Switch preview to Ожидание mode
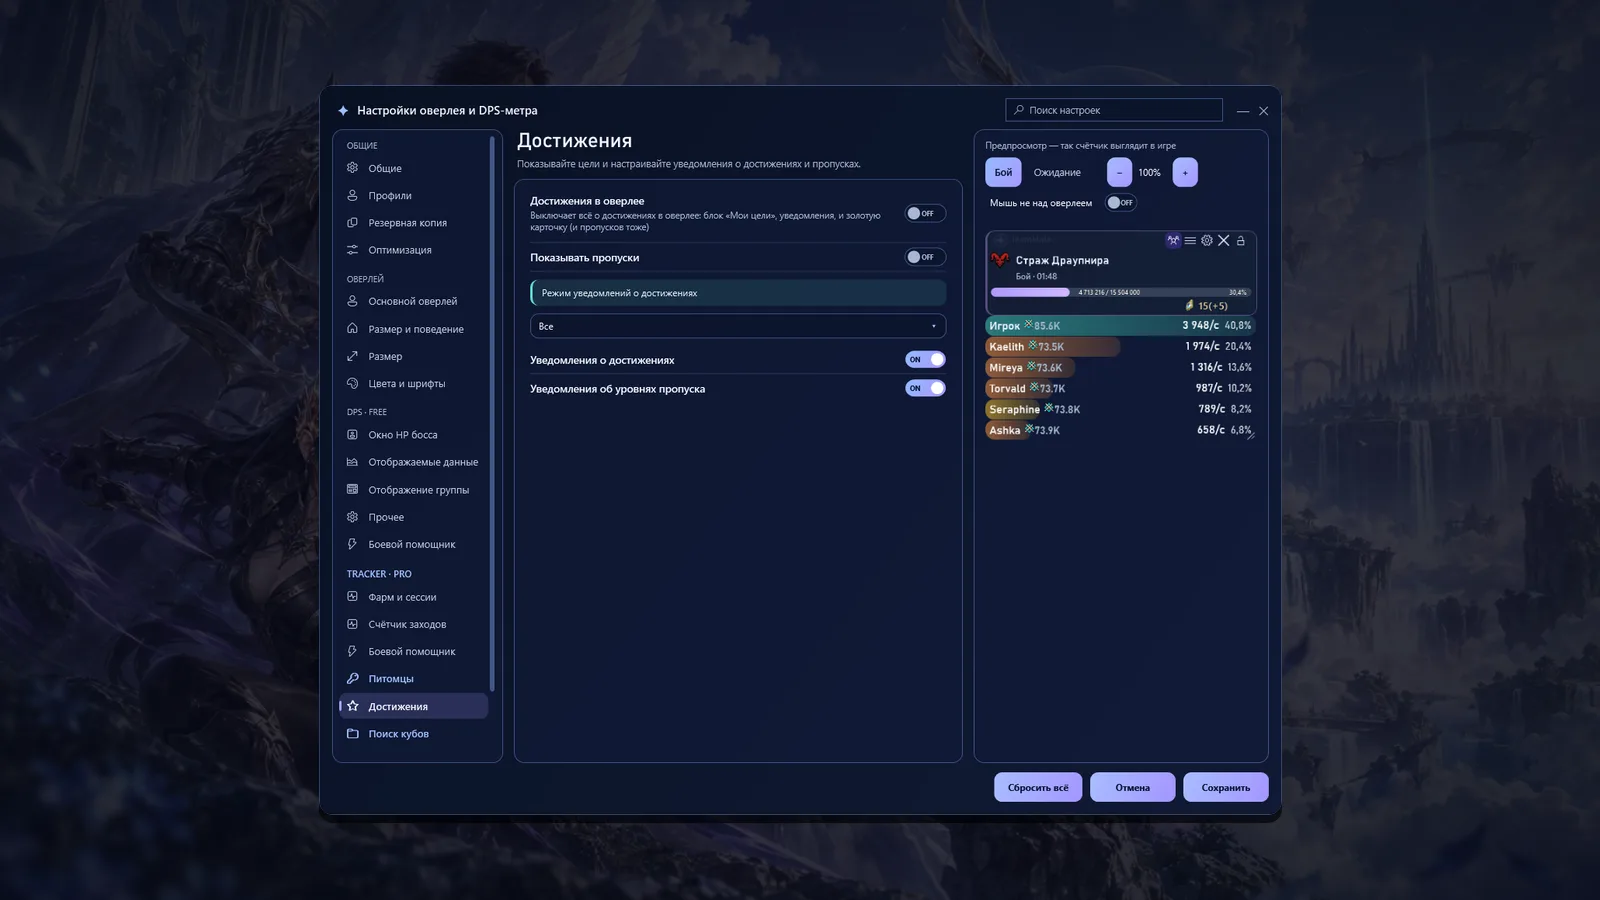 [x=1057, y=172]
